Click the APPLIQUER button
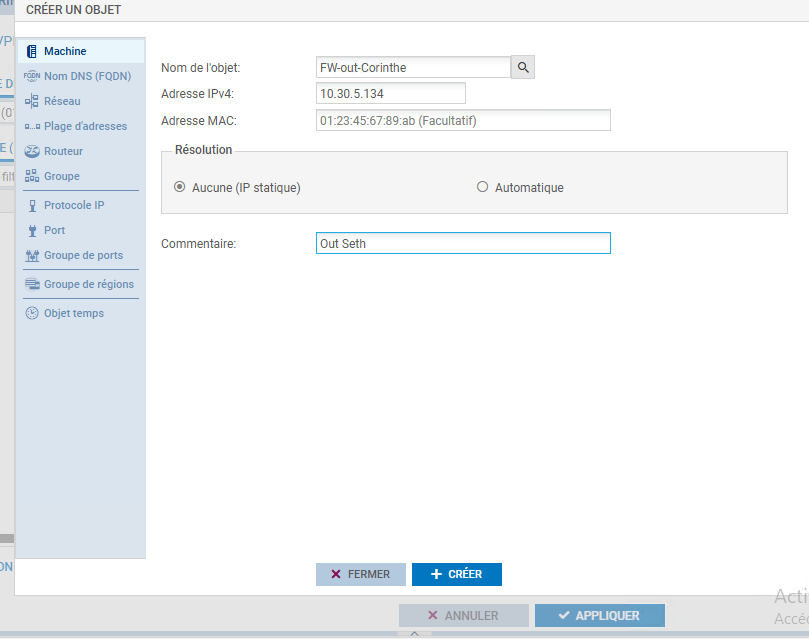The width and height of the screenshot is (809, 639). [599, 615]
